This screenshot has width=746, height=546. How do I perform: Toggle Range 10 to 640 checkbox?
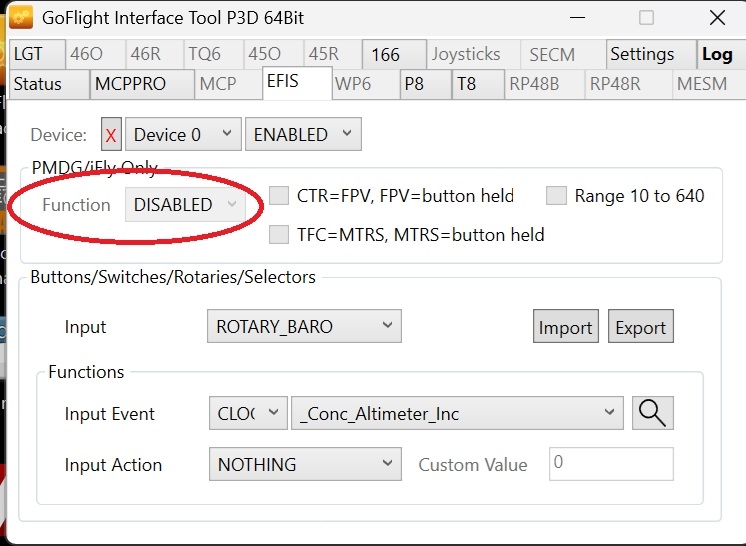click(556, 195)
